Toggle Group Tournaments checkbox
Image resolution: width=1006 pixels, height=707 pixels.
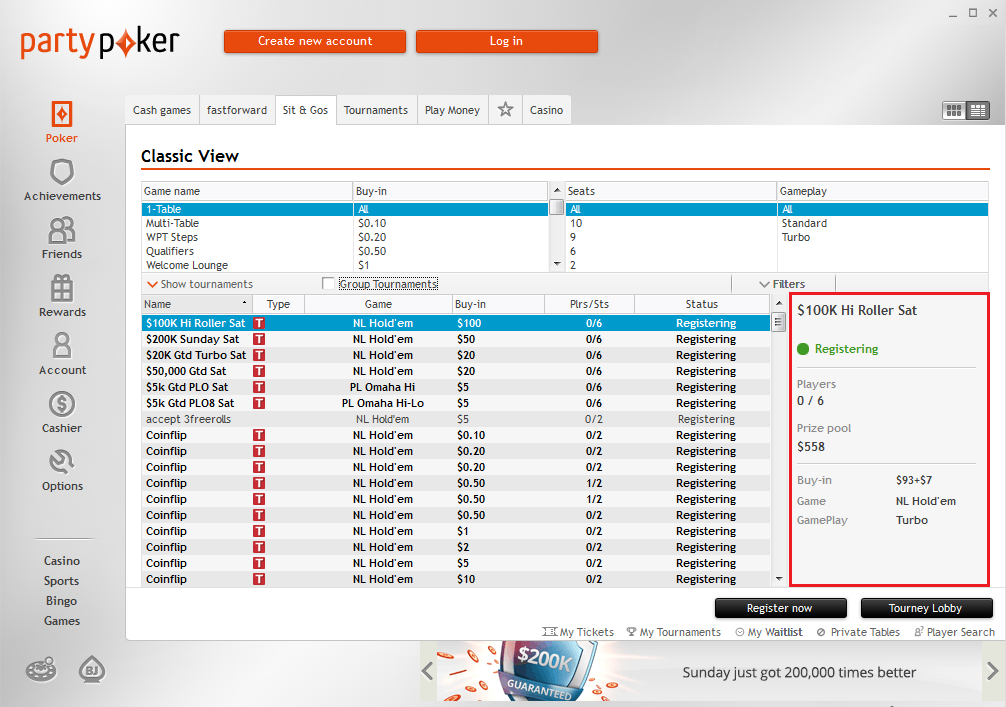click(x=328, y=284)
